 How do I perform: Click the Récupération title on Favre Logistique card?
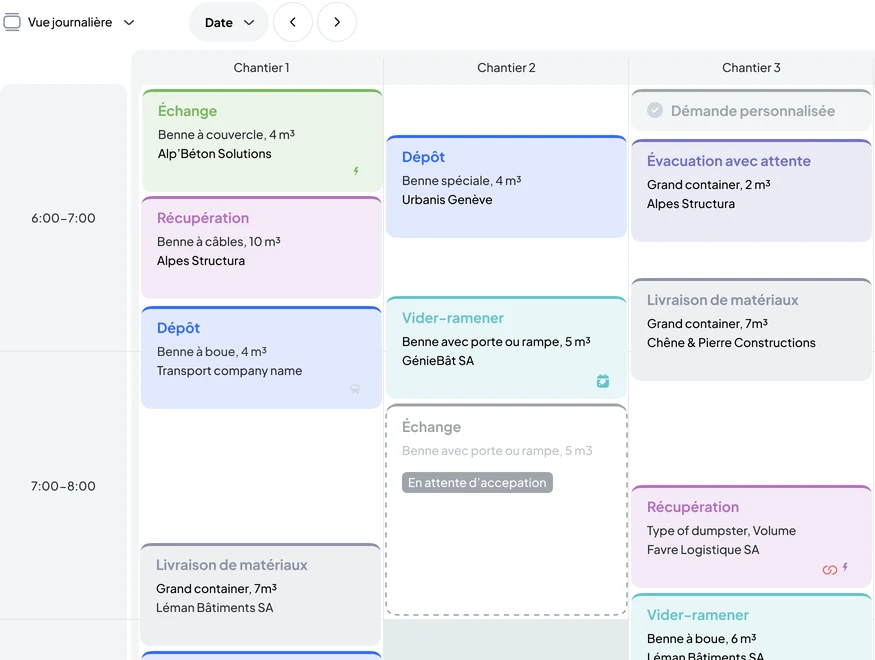pos(693,507)
